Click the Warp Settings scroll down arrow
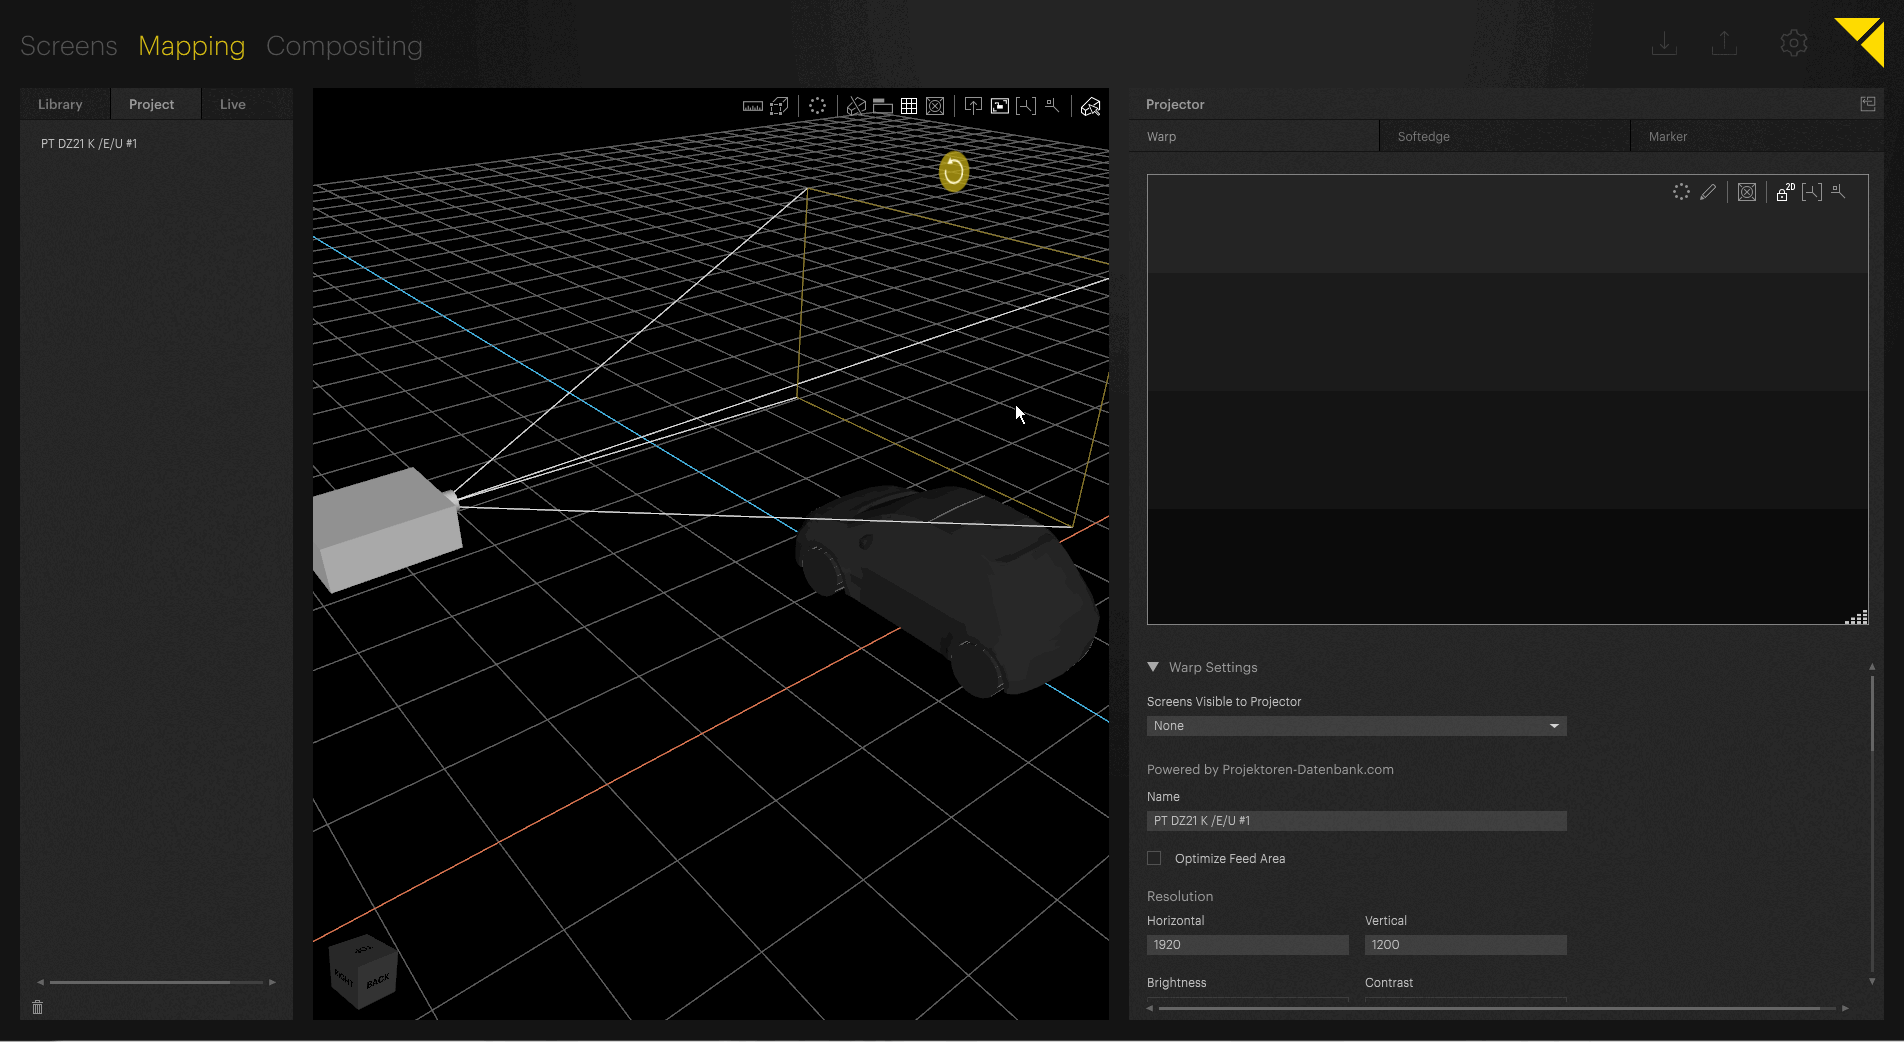The height and width of the screenshot is (1042, 1904). pyautogui.click(x=1872, y=982)
